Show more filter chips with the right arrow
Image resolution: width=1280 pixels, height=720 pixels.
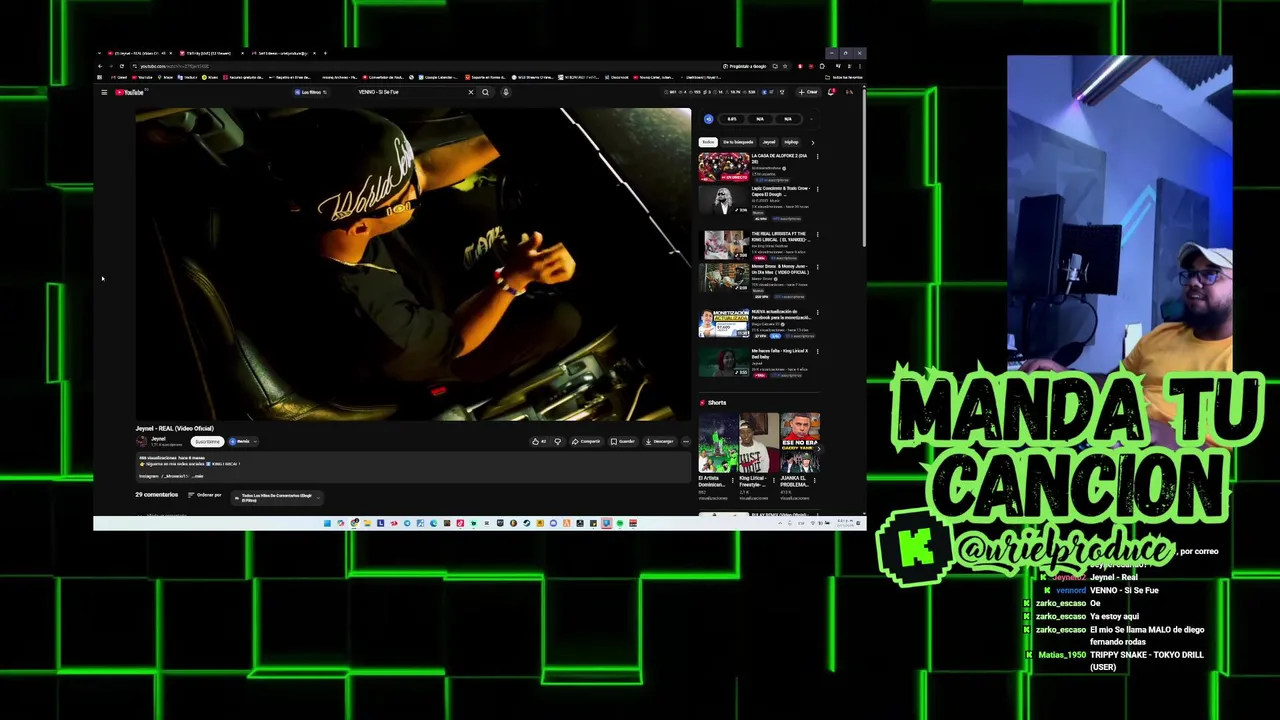pos(812,142)
